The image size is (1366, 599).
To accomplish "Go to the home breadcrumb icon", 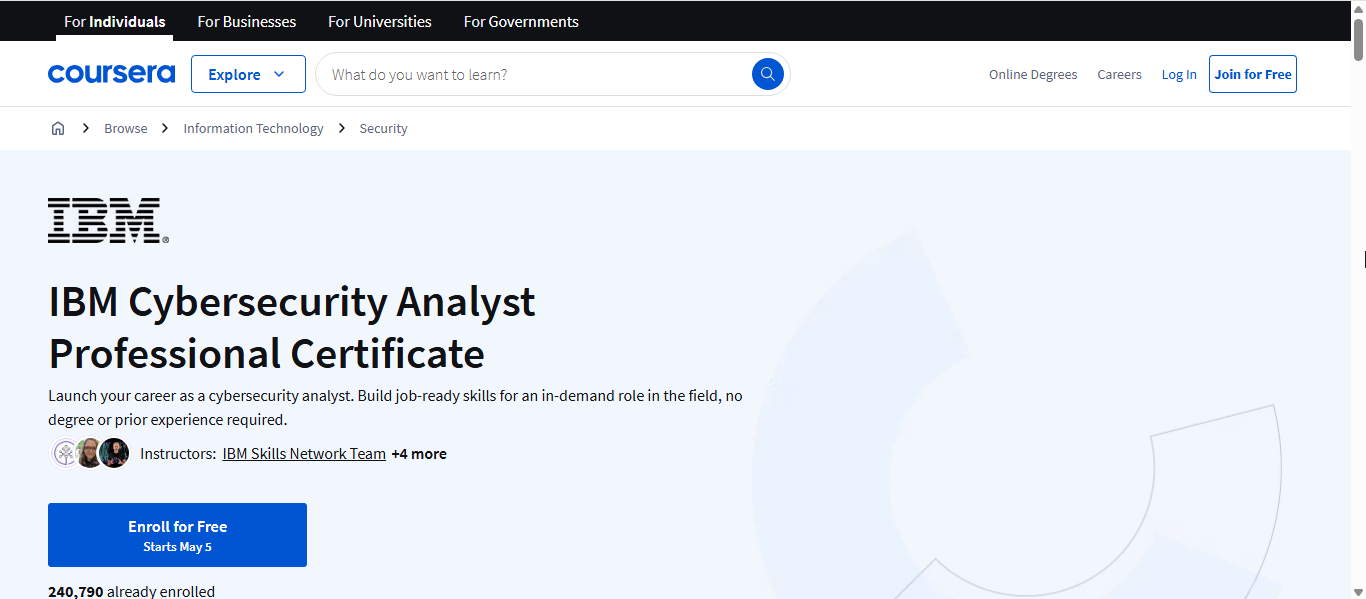I will [x=58, y=128].
